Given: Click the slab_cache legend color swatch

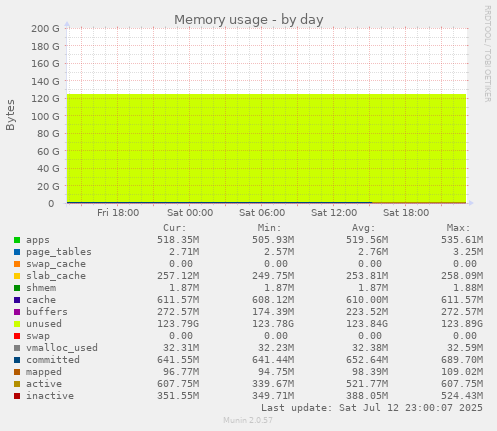Looking at the screenshot, I should [x=17, y=276].
